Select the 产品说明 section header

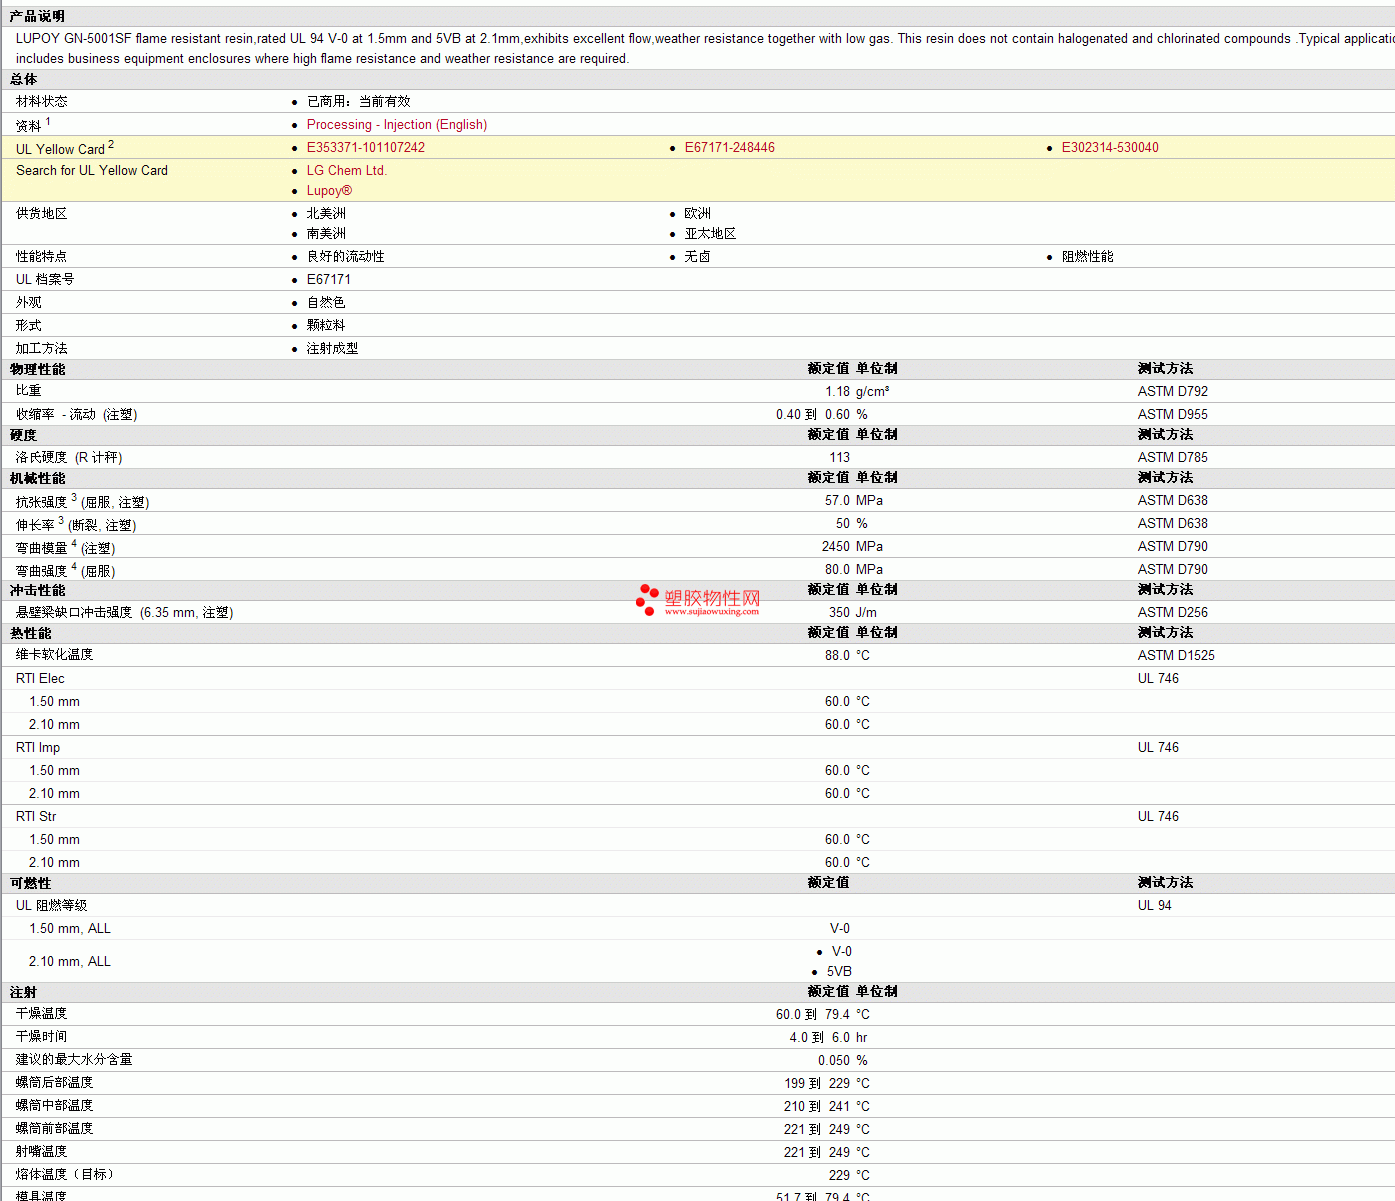37,16
